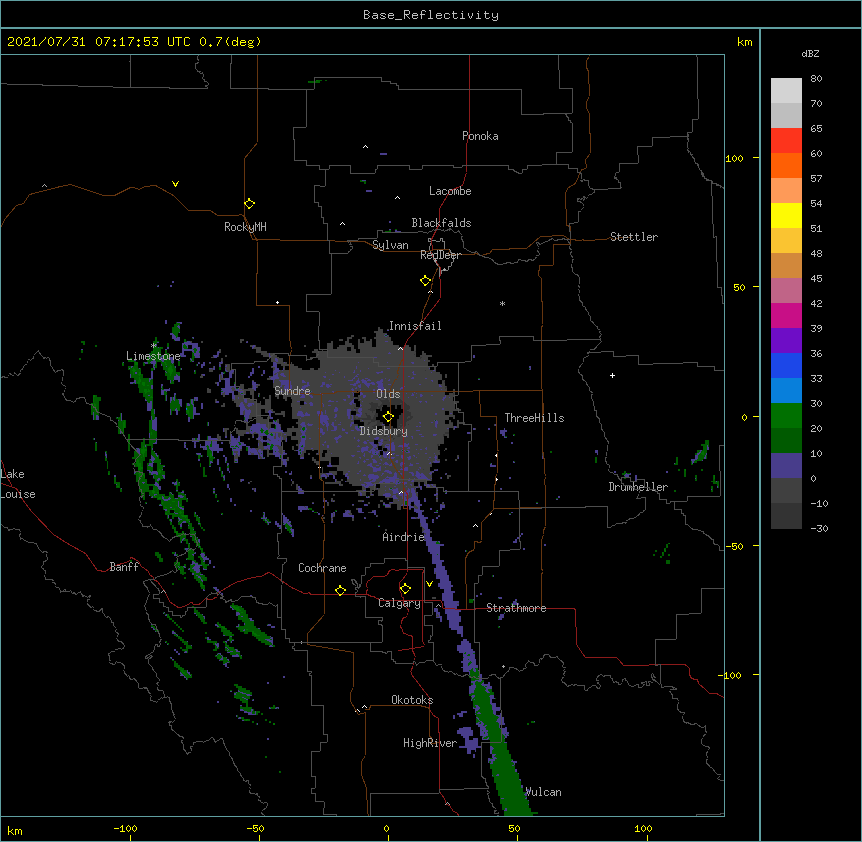862x842 pixels.
Task: Click the Banff town label
Action: pos(124,567)
